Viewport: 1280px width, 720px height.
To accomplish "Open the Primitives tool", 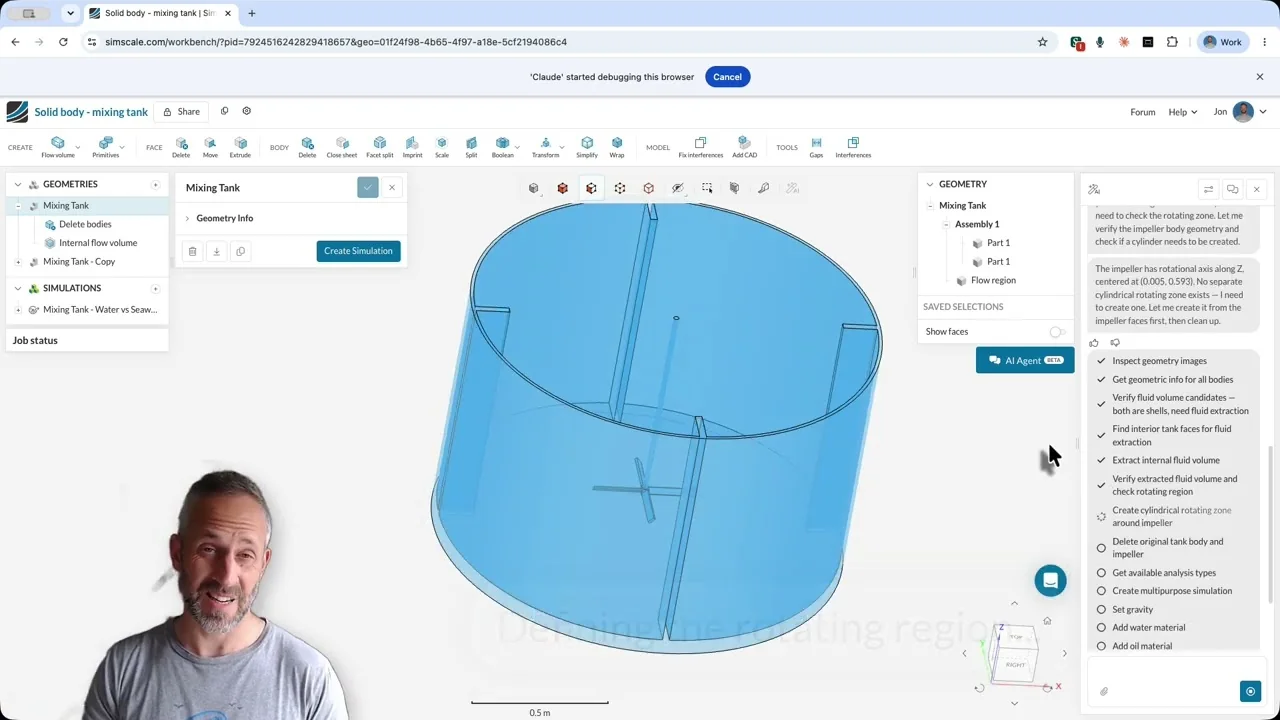I will click(x=105, y=147).
